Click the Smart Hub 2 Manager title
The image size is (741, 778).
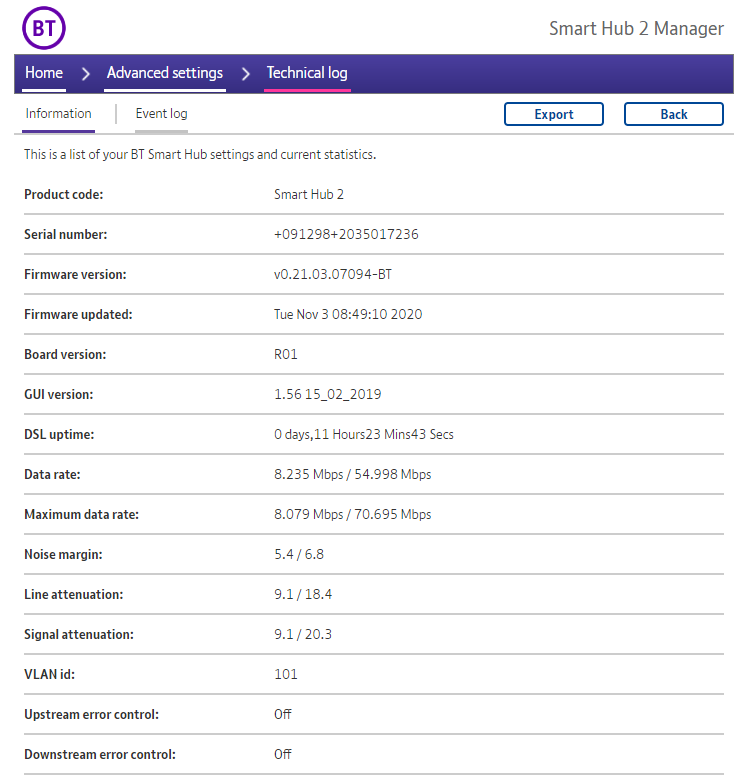point(636,28)
